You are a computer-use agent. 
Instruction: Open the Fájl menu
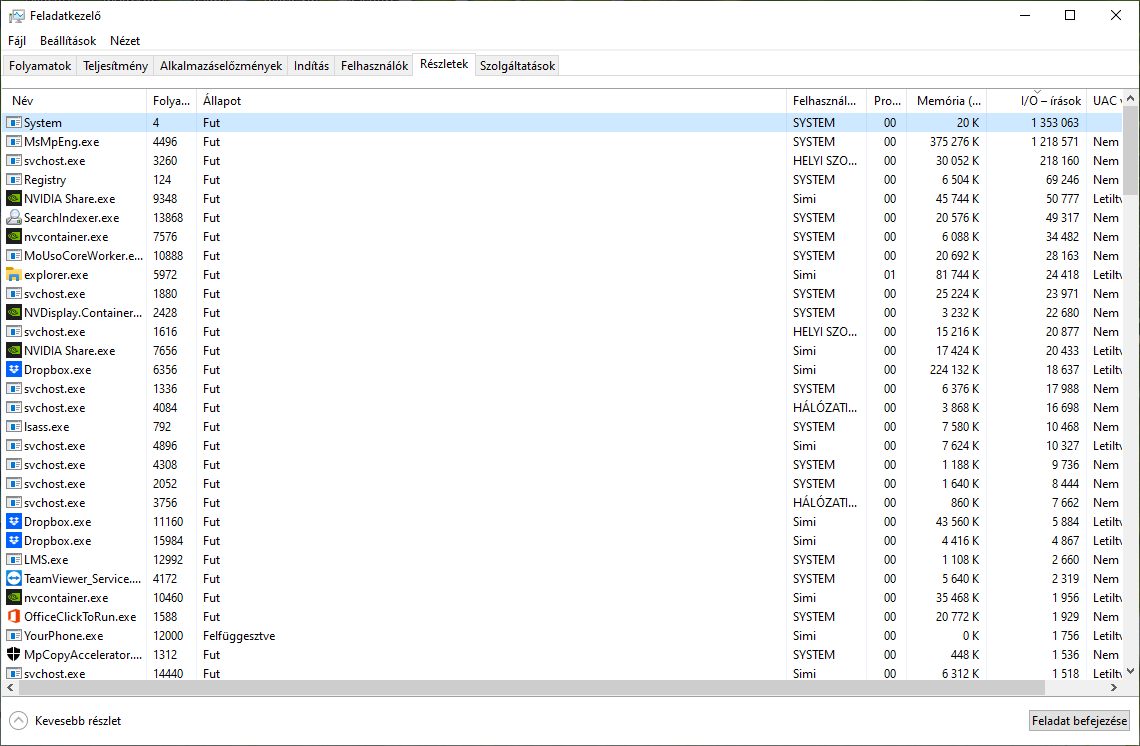17,41
